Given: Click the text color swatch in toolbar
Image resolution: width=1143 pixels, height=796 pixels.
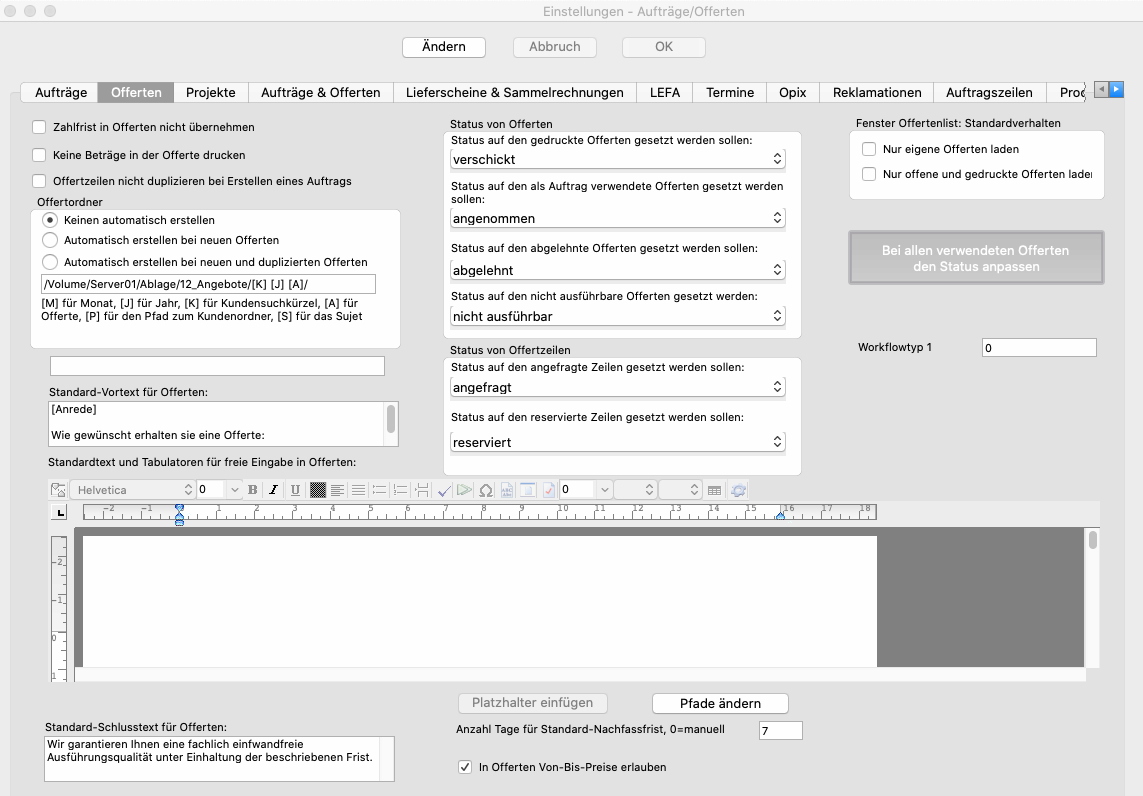Looking at the screenshot, I should pyautogui.click(x=317, y=490).
